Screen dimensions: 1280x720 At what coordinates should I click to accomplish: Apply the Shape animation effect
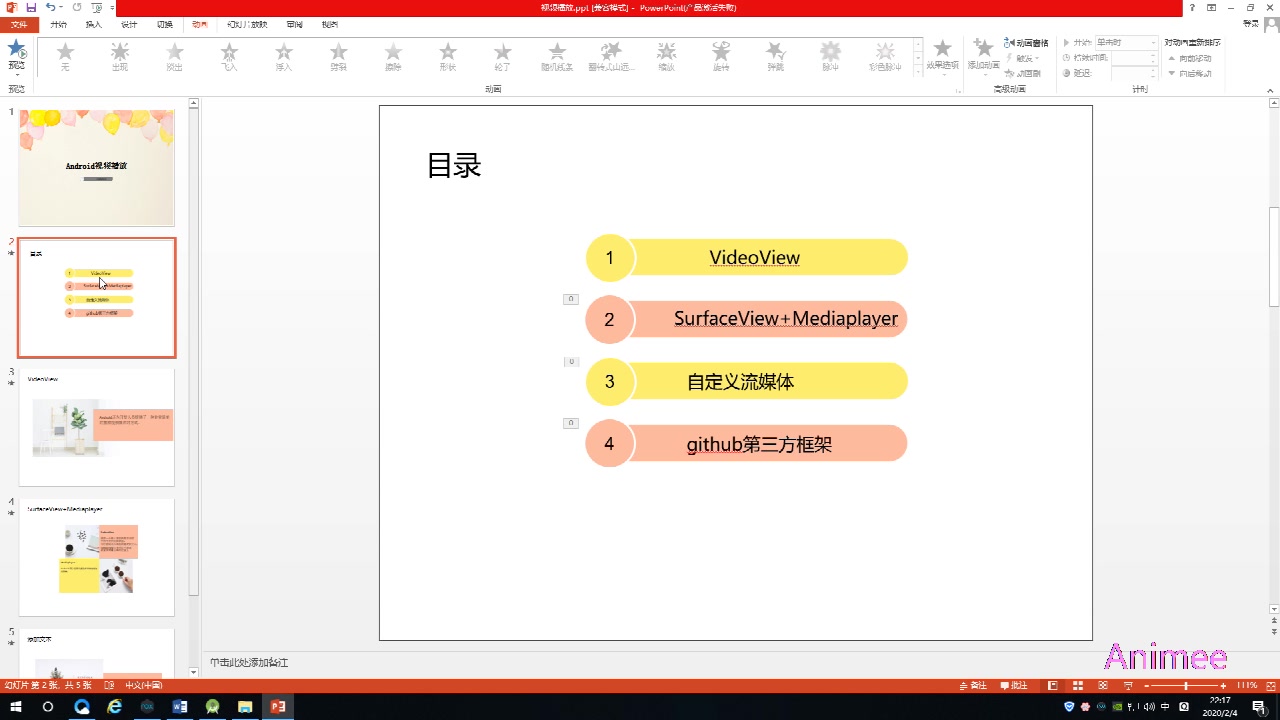point(448,56)
